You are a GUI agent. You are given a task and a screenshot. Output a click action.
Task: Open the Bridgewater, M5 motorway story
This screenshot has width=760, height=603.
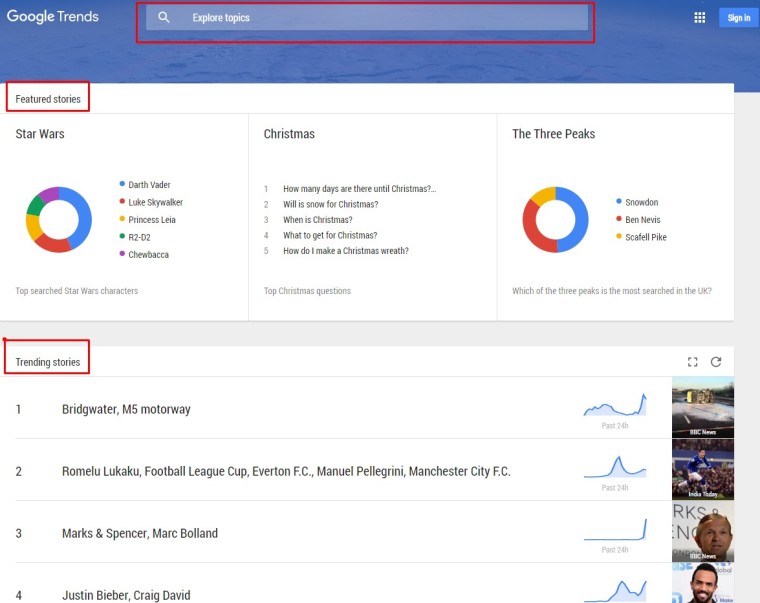tap(126, 409)
